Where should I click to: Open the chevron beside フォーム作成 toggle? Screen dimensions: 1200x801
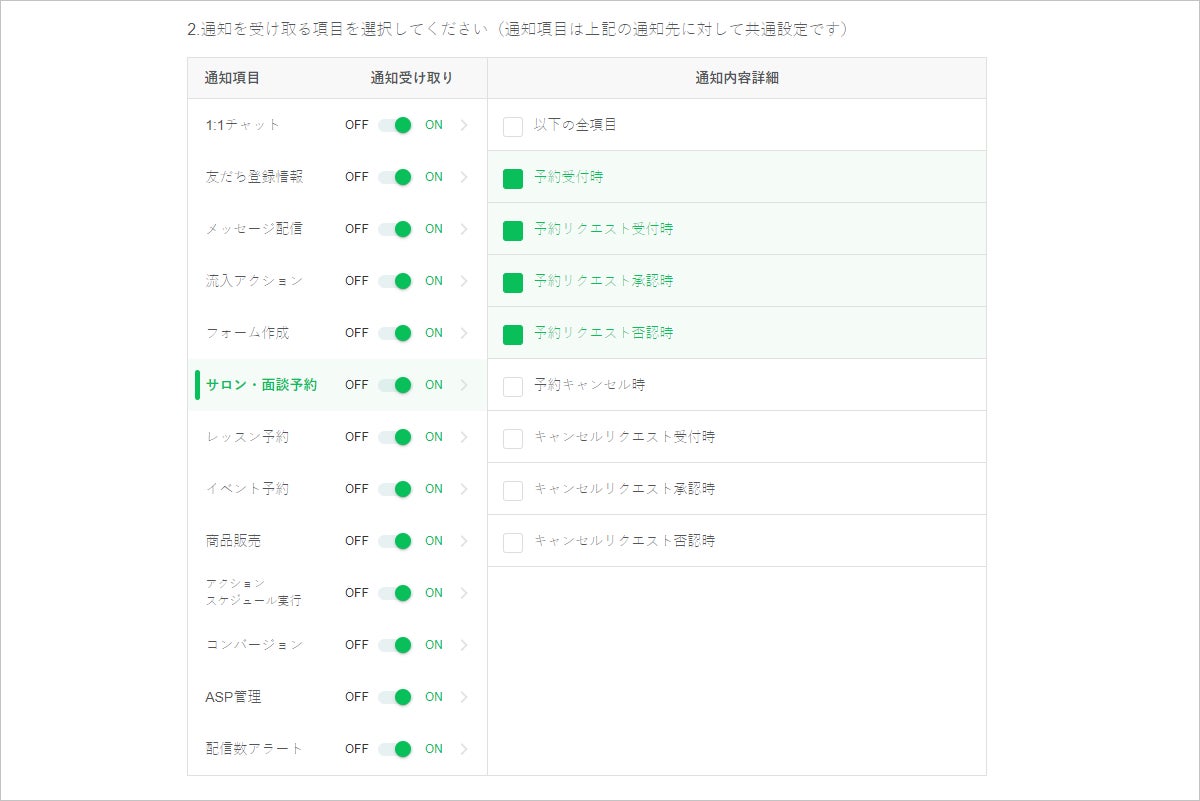click(x=464, y=333)
